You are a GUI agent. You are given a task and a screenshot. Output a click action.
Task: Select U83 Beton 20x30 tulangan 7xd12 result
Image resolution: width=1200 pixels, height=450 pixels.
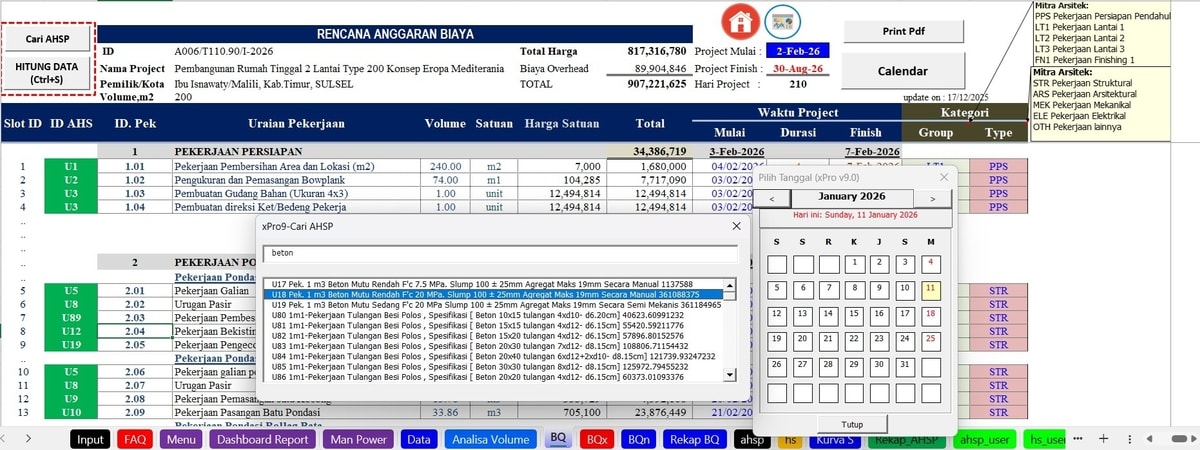[494, 344]
